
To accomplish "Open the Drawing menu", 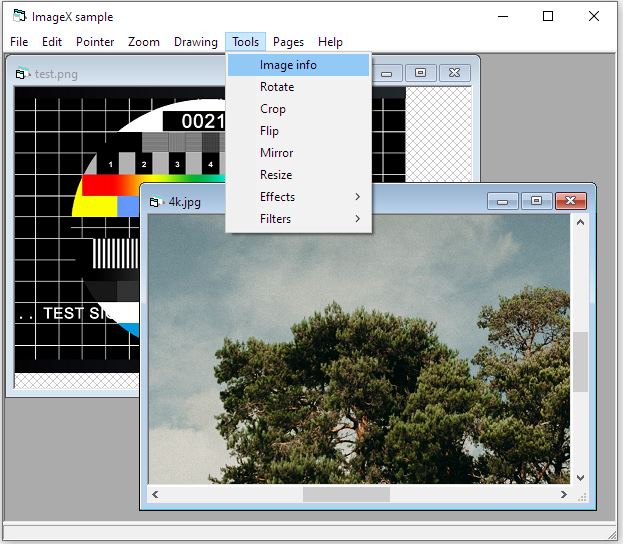I will click(x=195, y=42).
